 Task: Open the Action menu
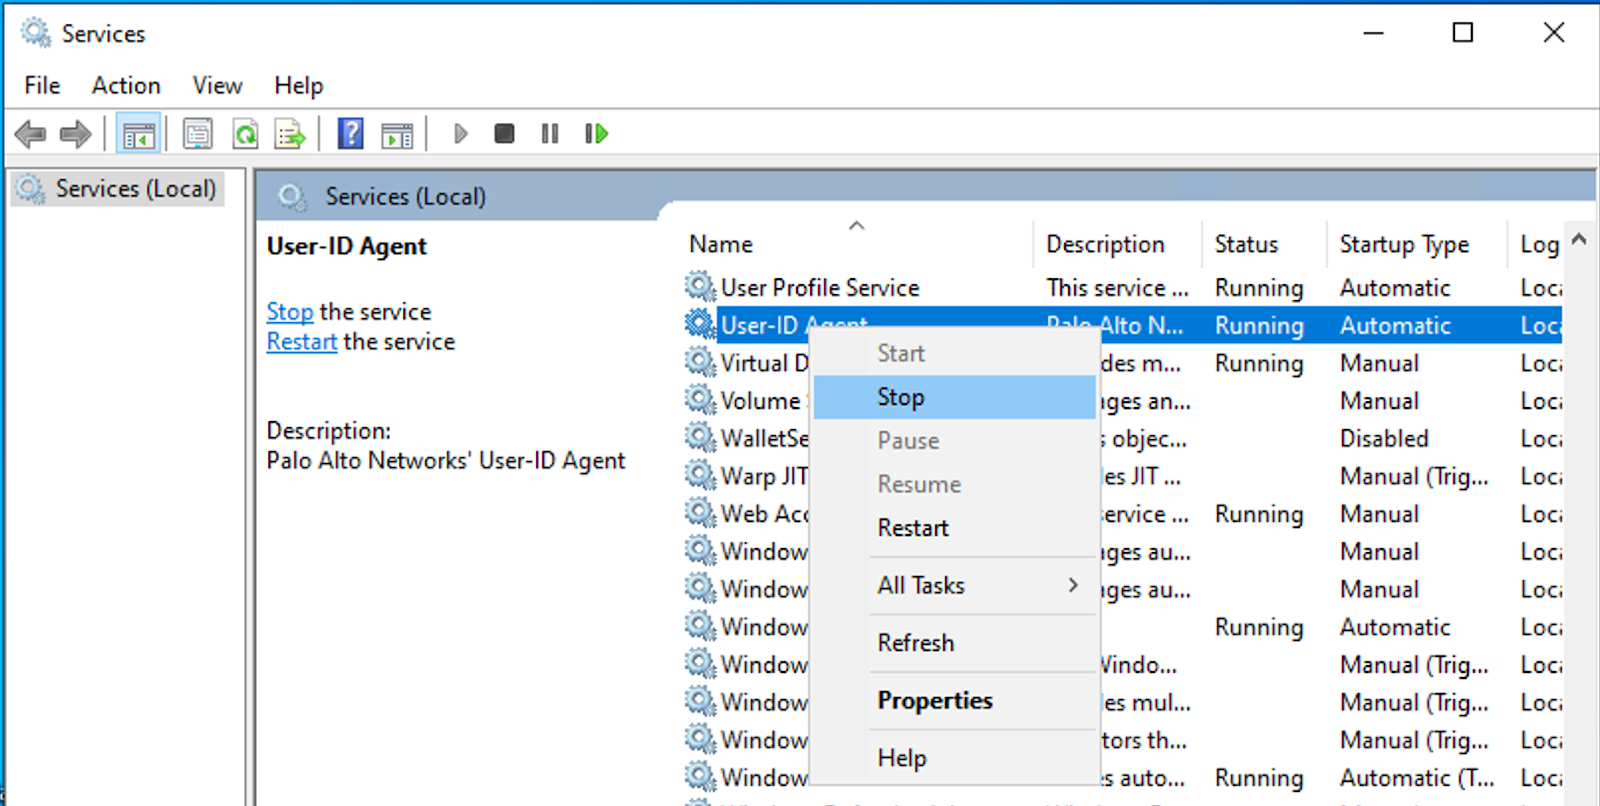coord(126,86)
